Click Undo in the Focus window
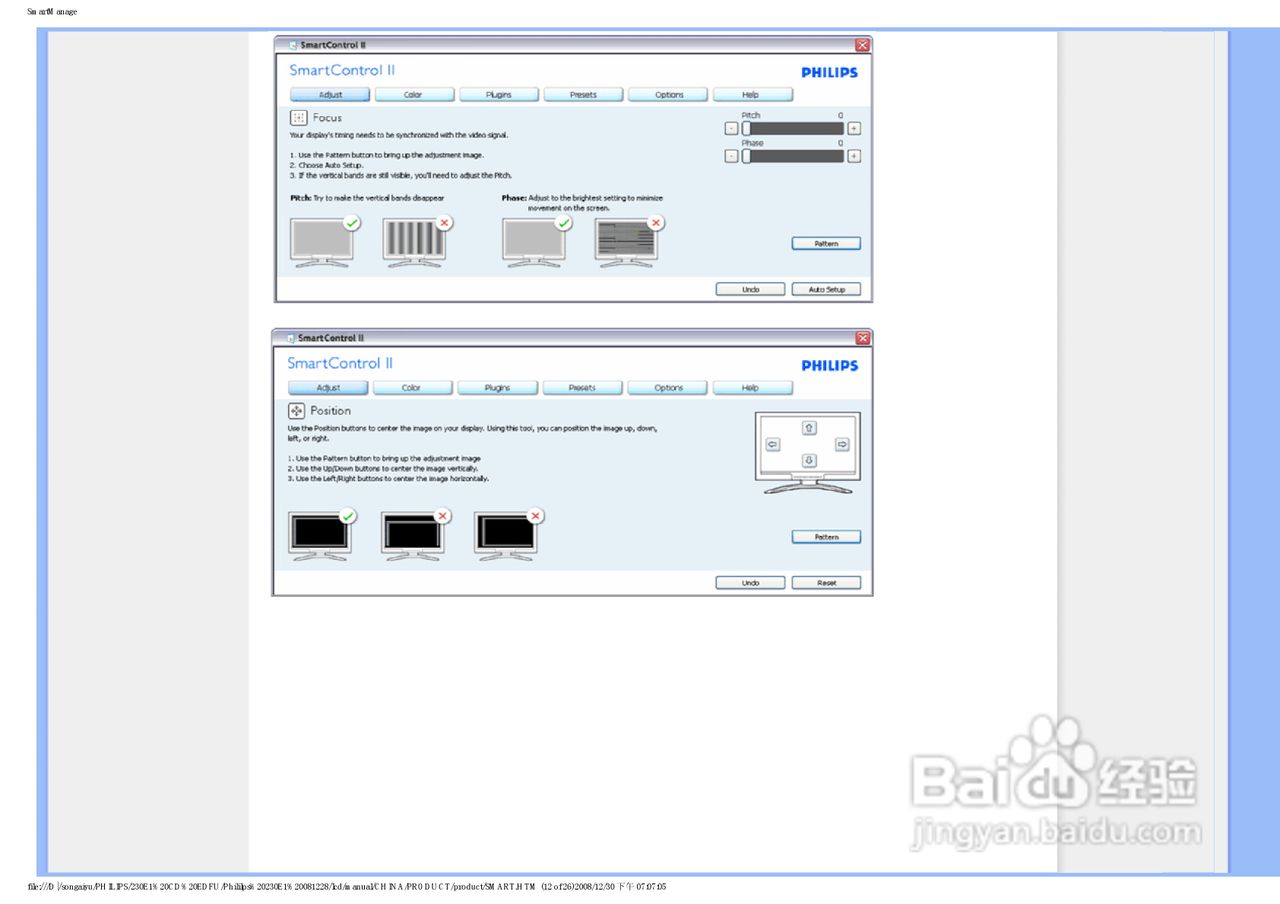This screenshot has width=1280, height=904. pyautogui.click(x=750, y=289)
